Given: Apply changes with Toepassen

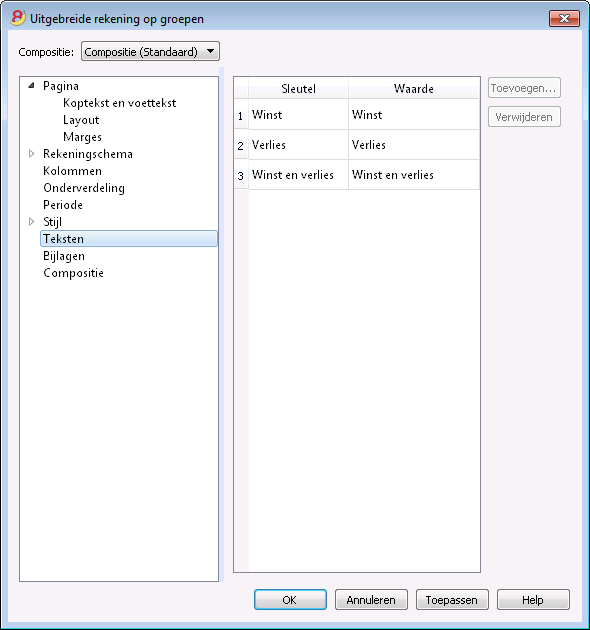Looking at the screenshot, I should click(x=452, y=599).
